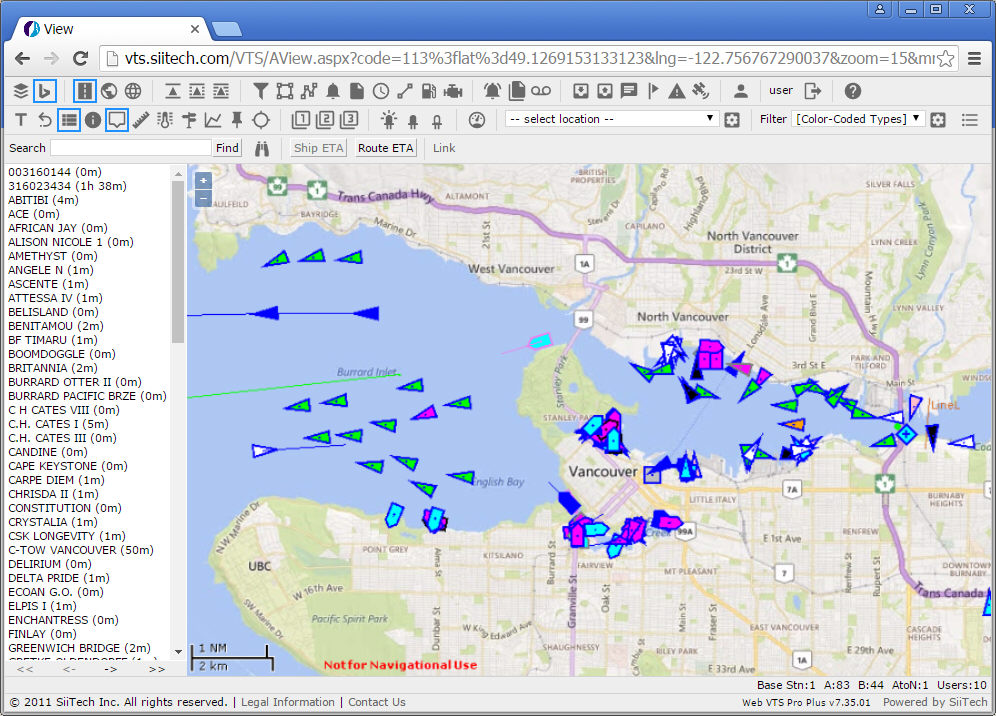Toggle the speech bubble labels button
This screenshot has height=716, width=996.
point(117,120)
